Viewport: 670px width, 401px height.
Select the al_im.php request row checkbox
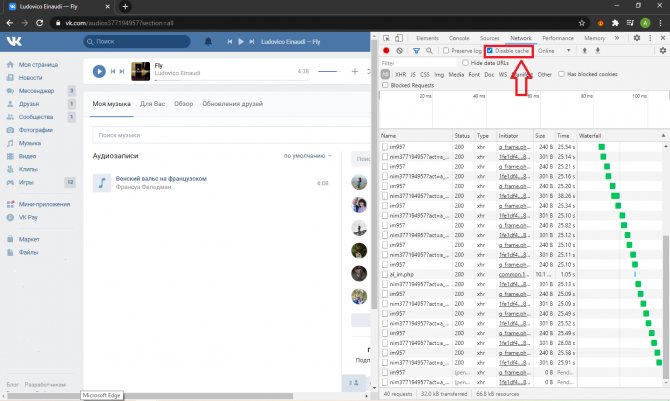[x=385, y=274]
